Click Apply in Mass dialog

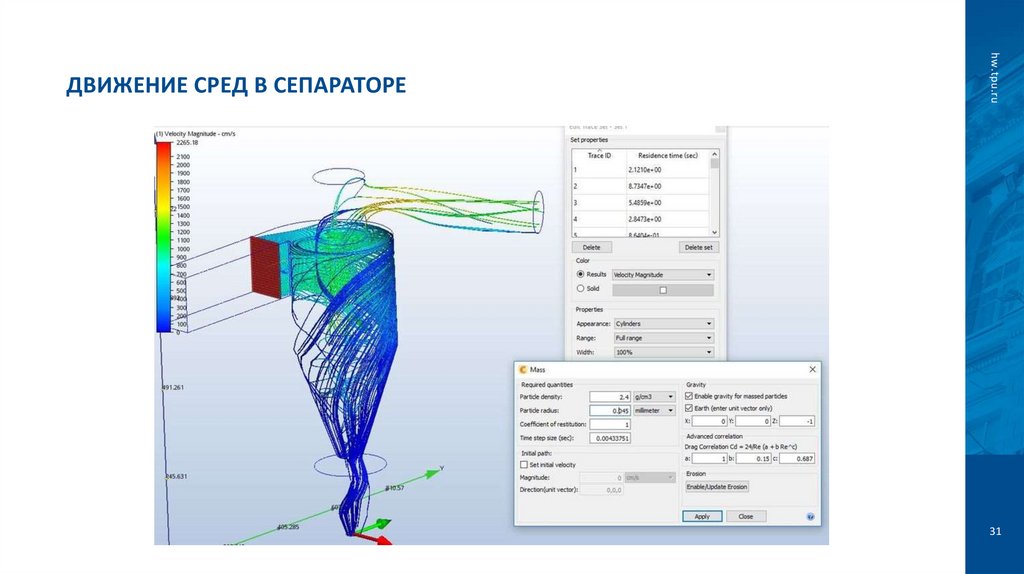point(702,517)
